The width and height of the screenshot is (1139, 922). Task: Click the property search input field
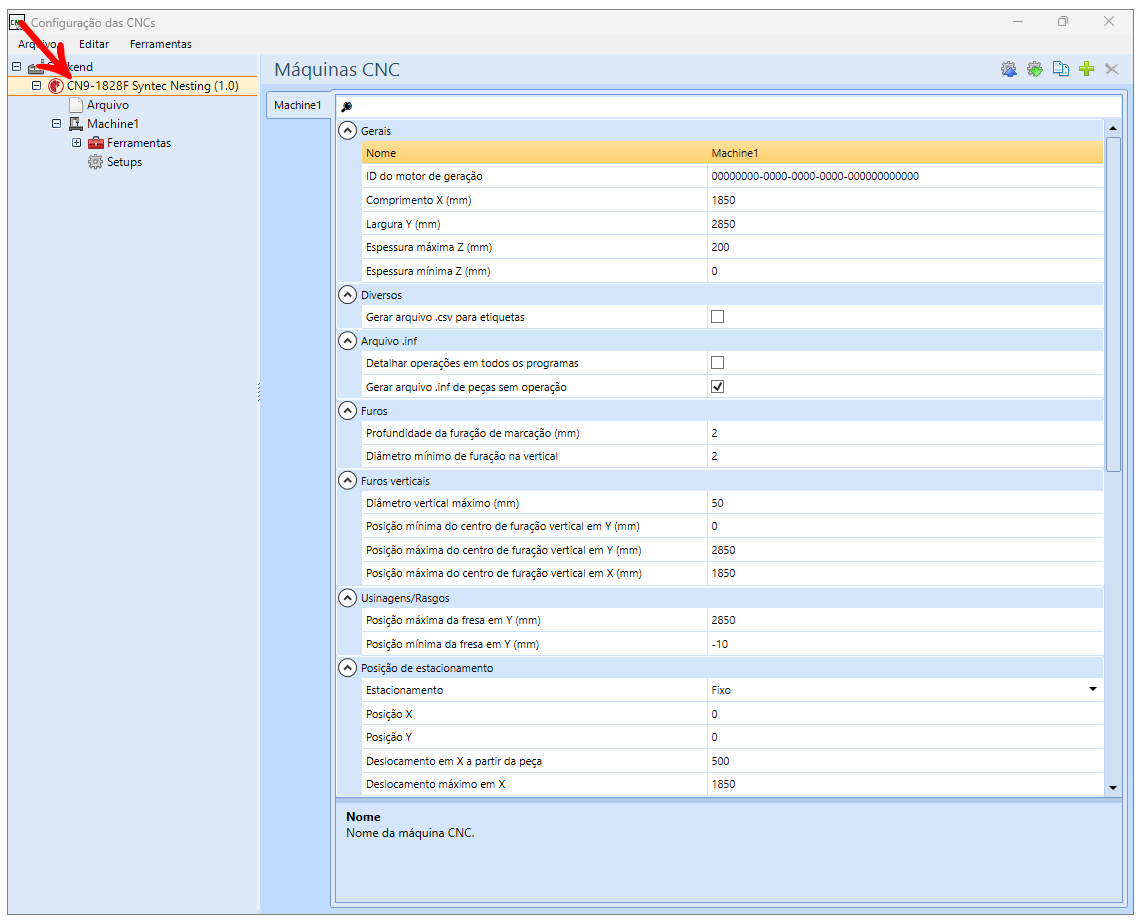coord(729,107)
